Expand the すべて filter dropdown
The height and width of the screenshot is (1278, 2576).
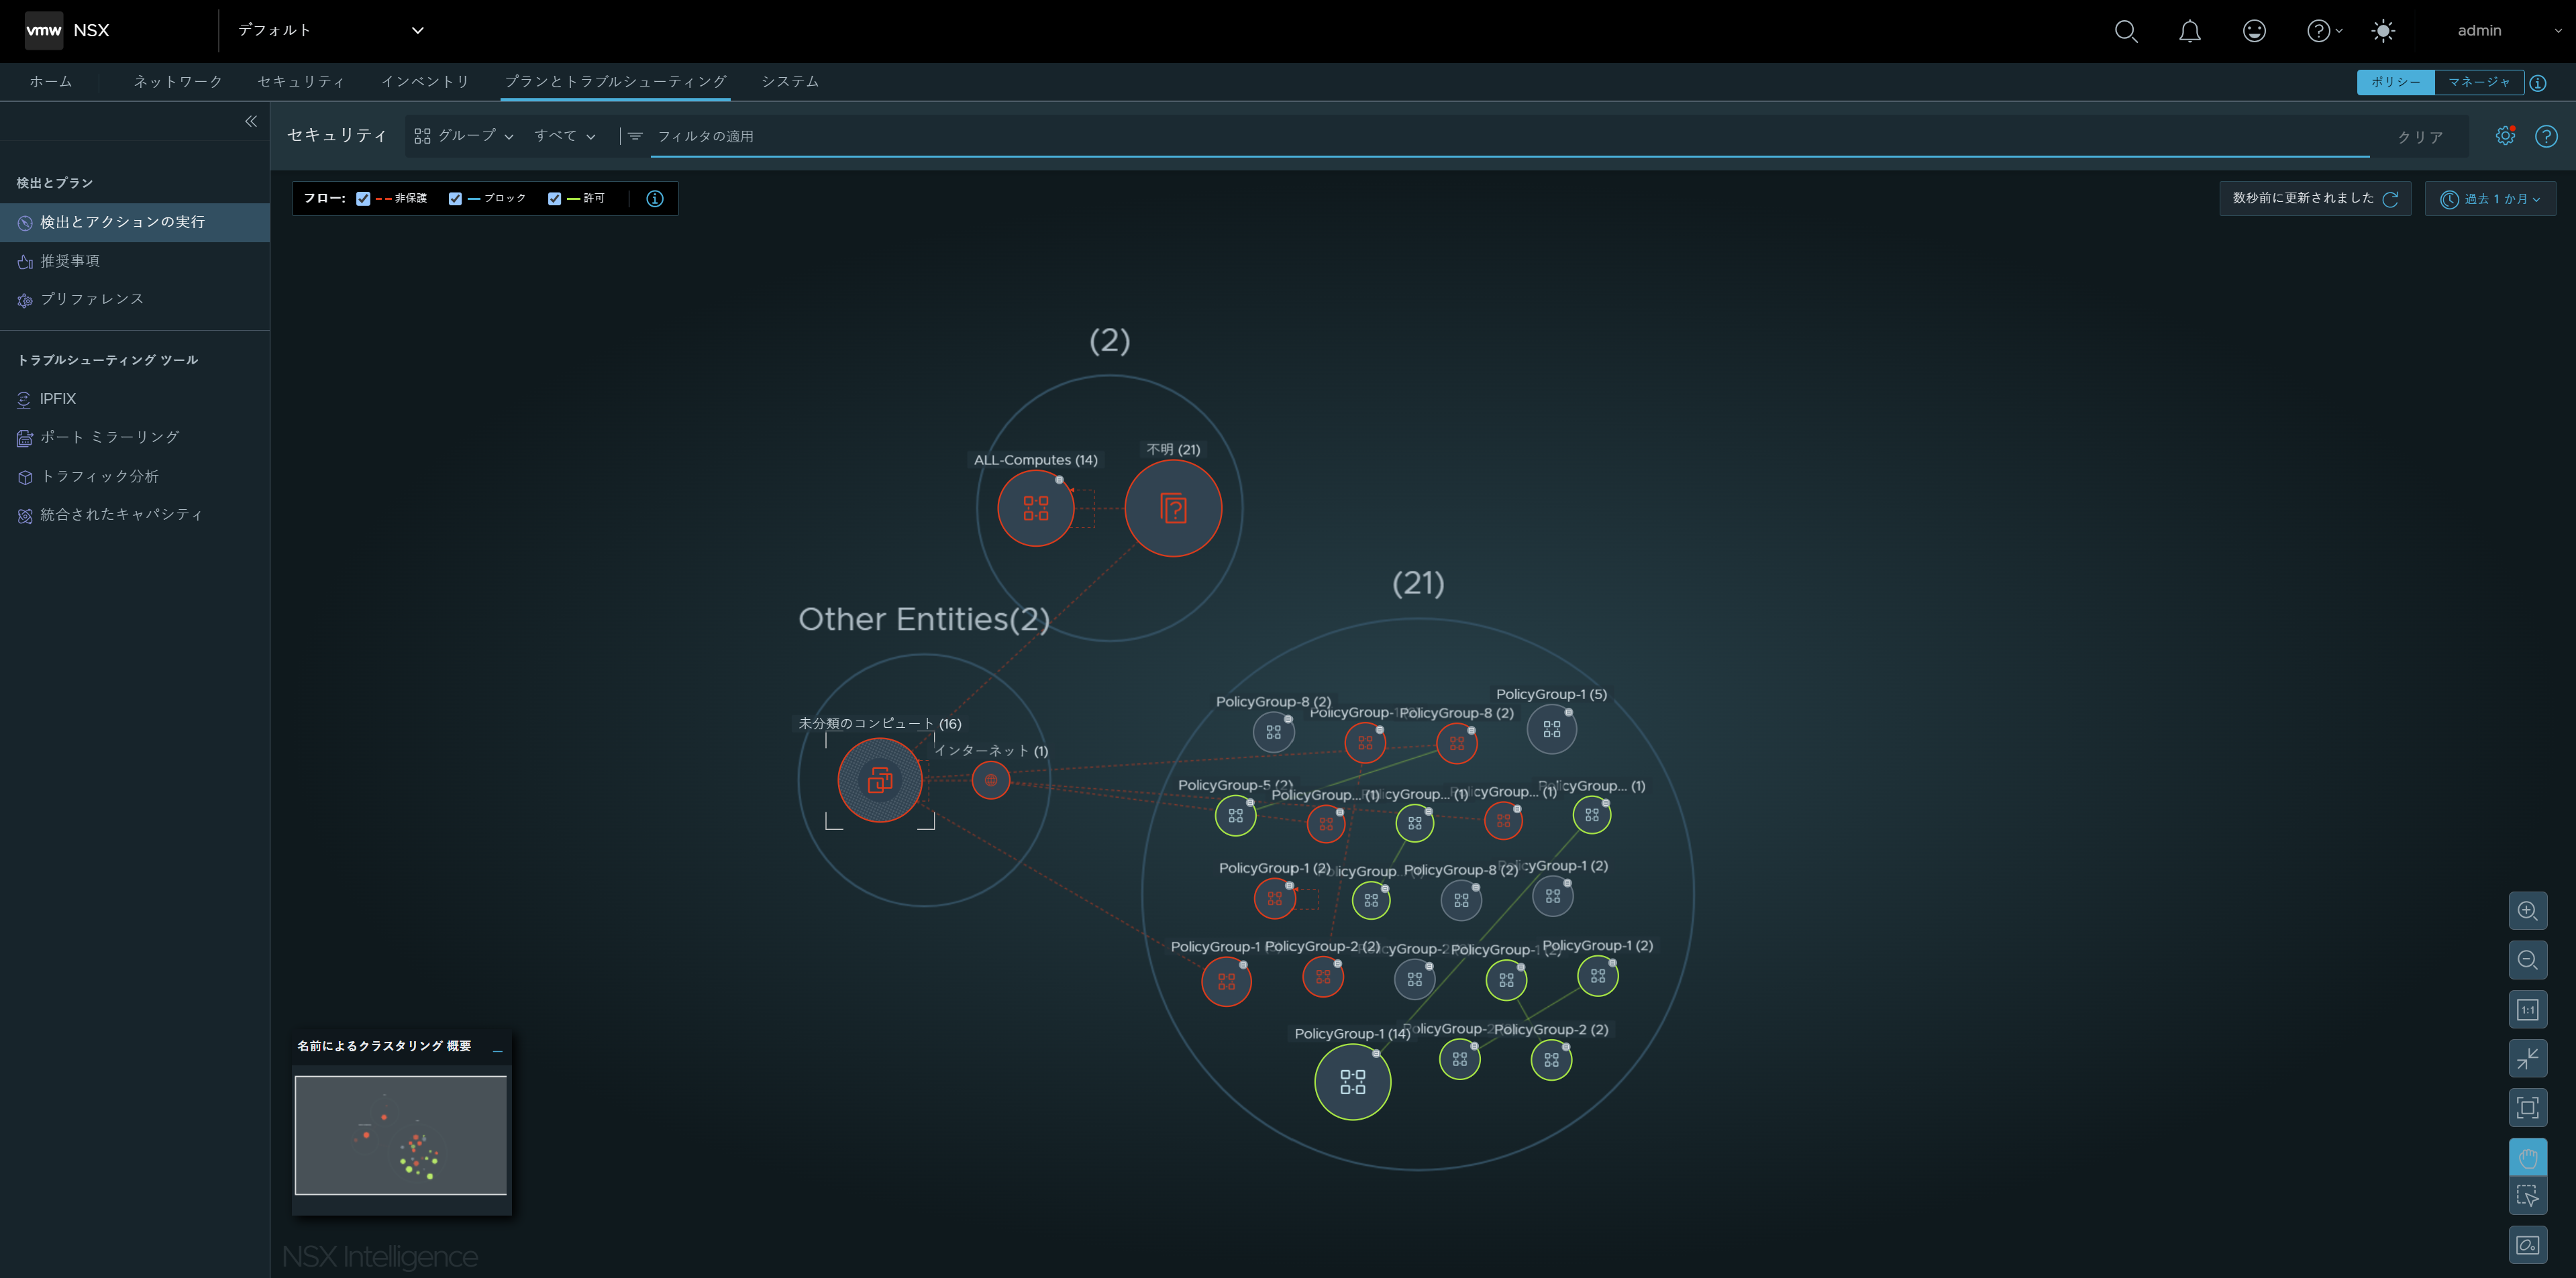(x=565, y=136)
